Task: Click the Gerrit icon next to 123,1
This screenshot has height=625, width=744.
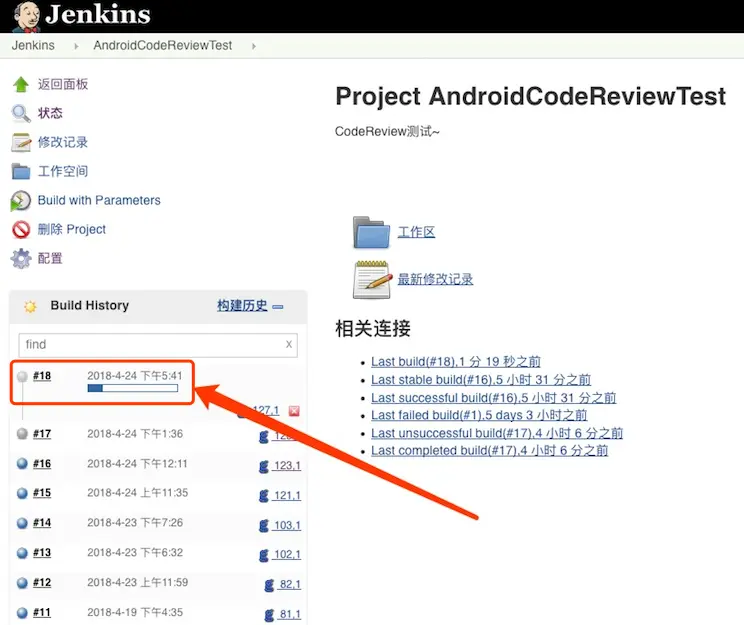Action: click(x=264, y=466)
